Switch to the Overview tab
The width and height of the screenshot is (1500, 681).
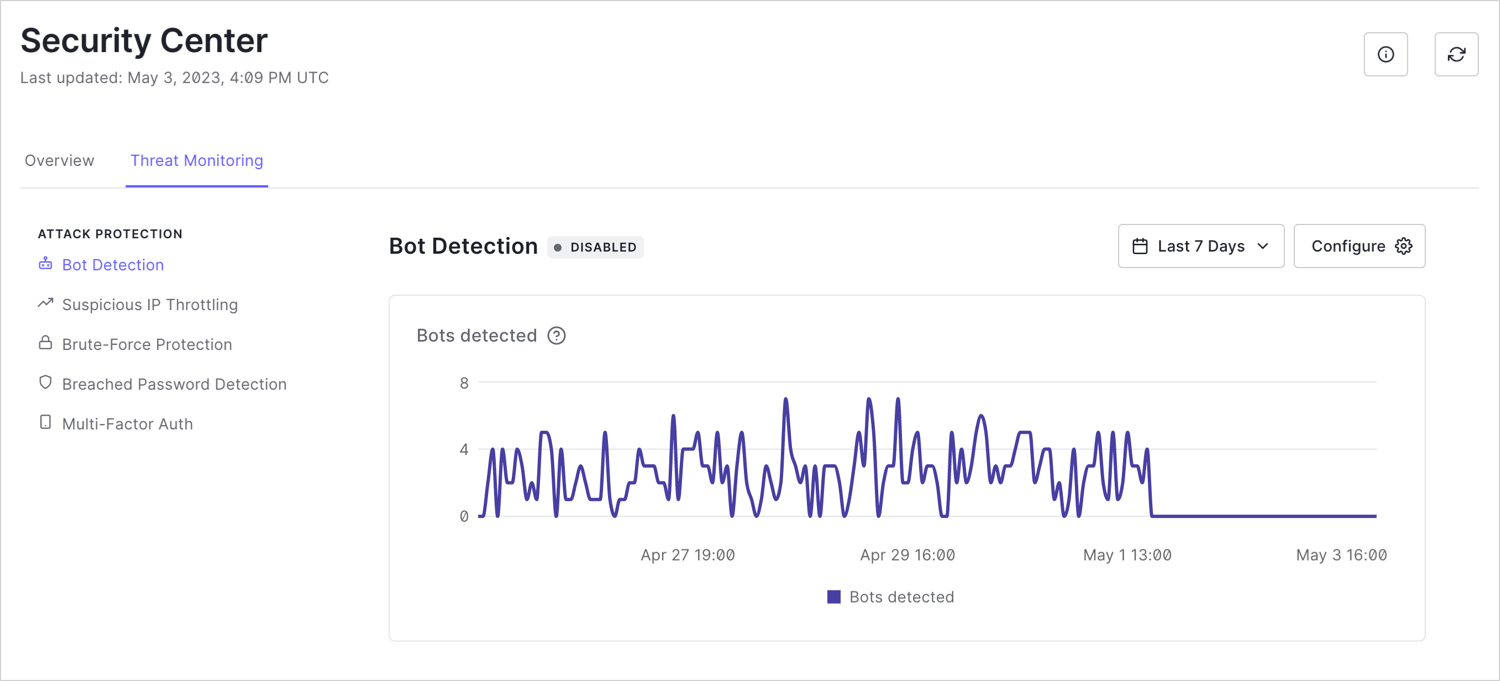(x=59, y=160)
